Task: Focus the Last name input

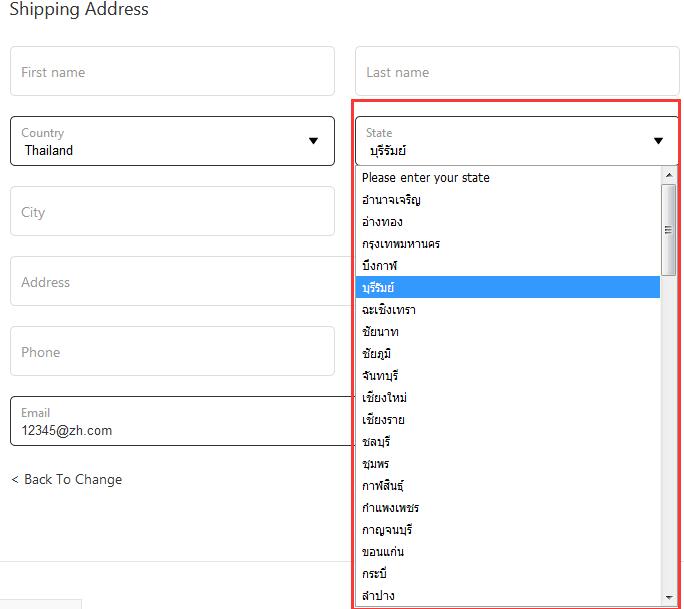Action: point(516,72)
